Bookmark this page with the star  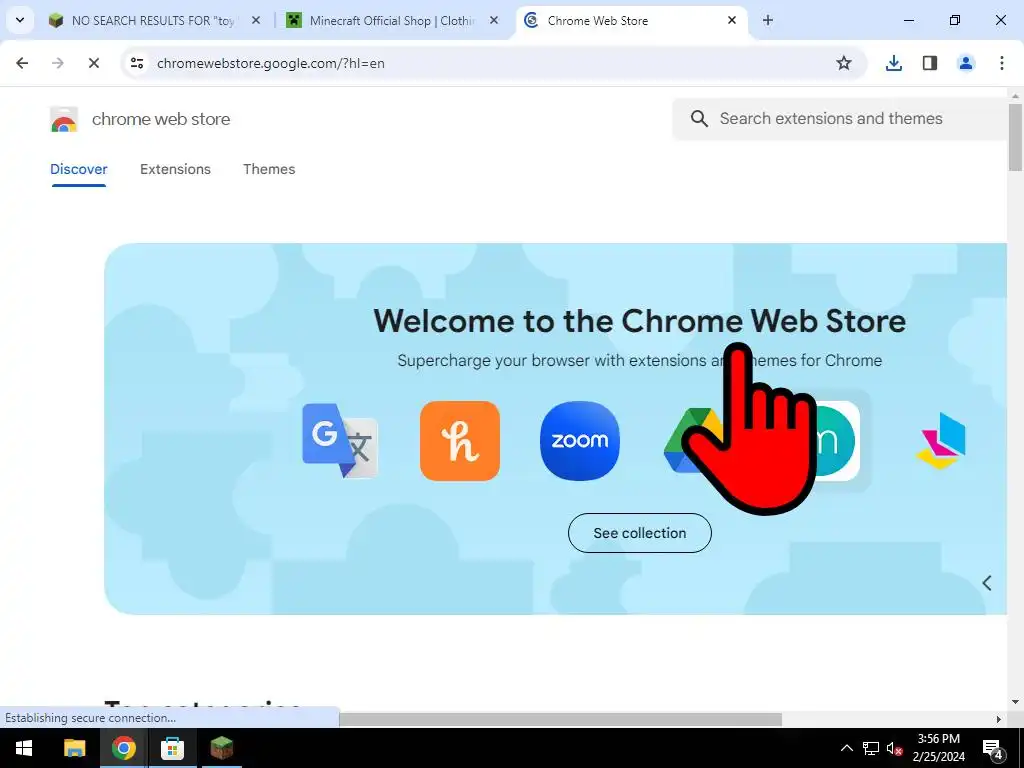click(844, 63)
